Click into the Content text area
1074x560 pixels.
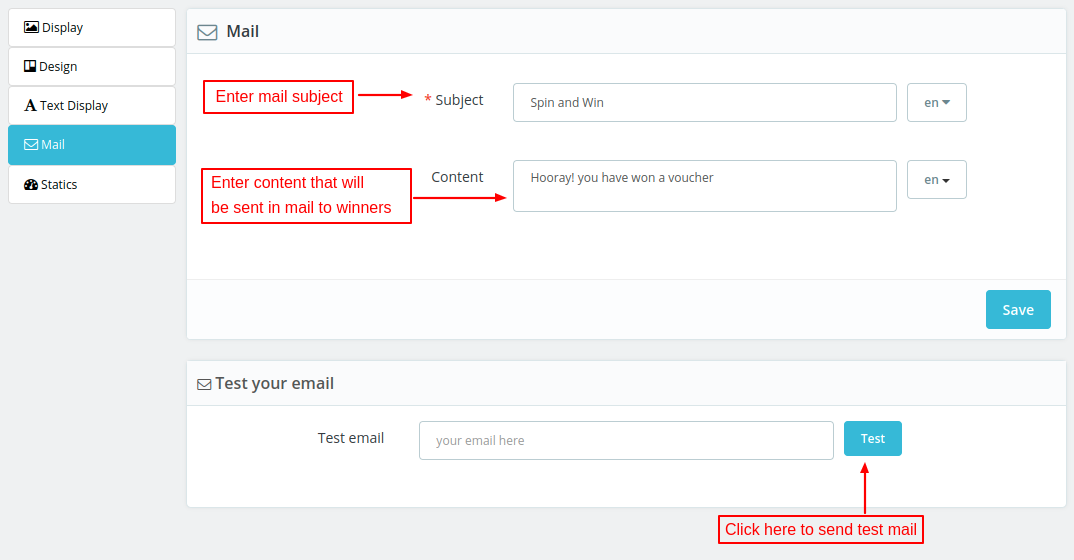tap(704, 186)
